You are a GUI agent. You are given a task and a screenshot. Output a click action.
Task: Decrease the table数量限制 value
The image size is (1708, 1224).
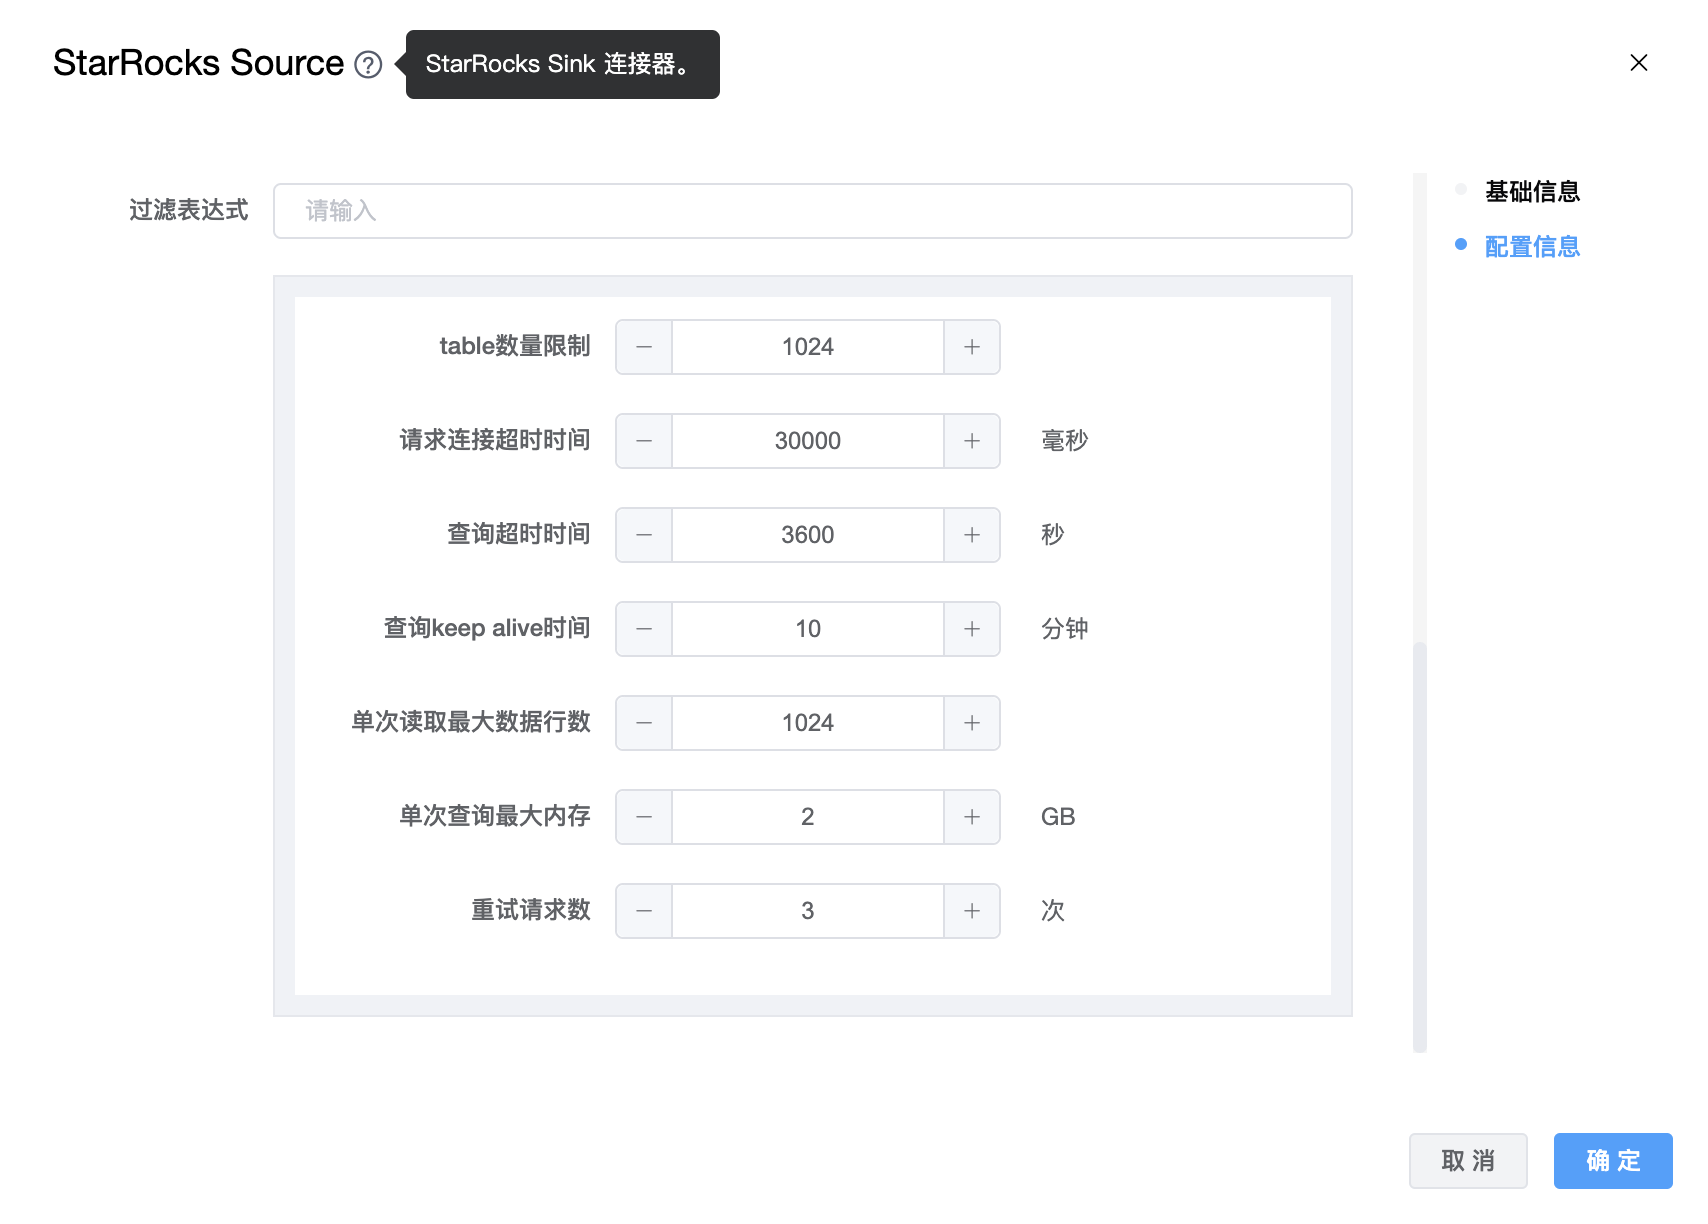tap(644, 347)
